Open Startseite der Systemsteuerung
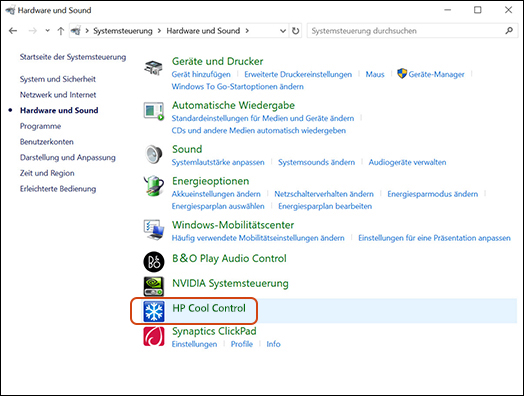 point(73,57)
